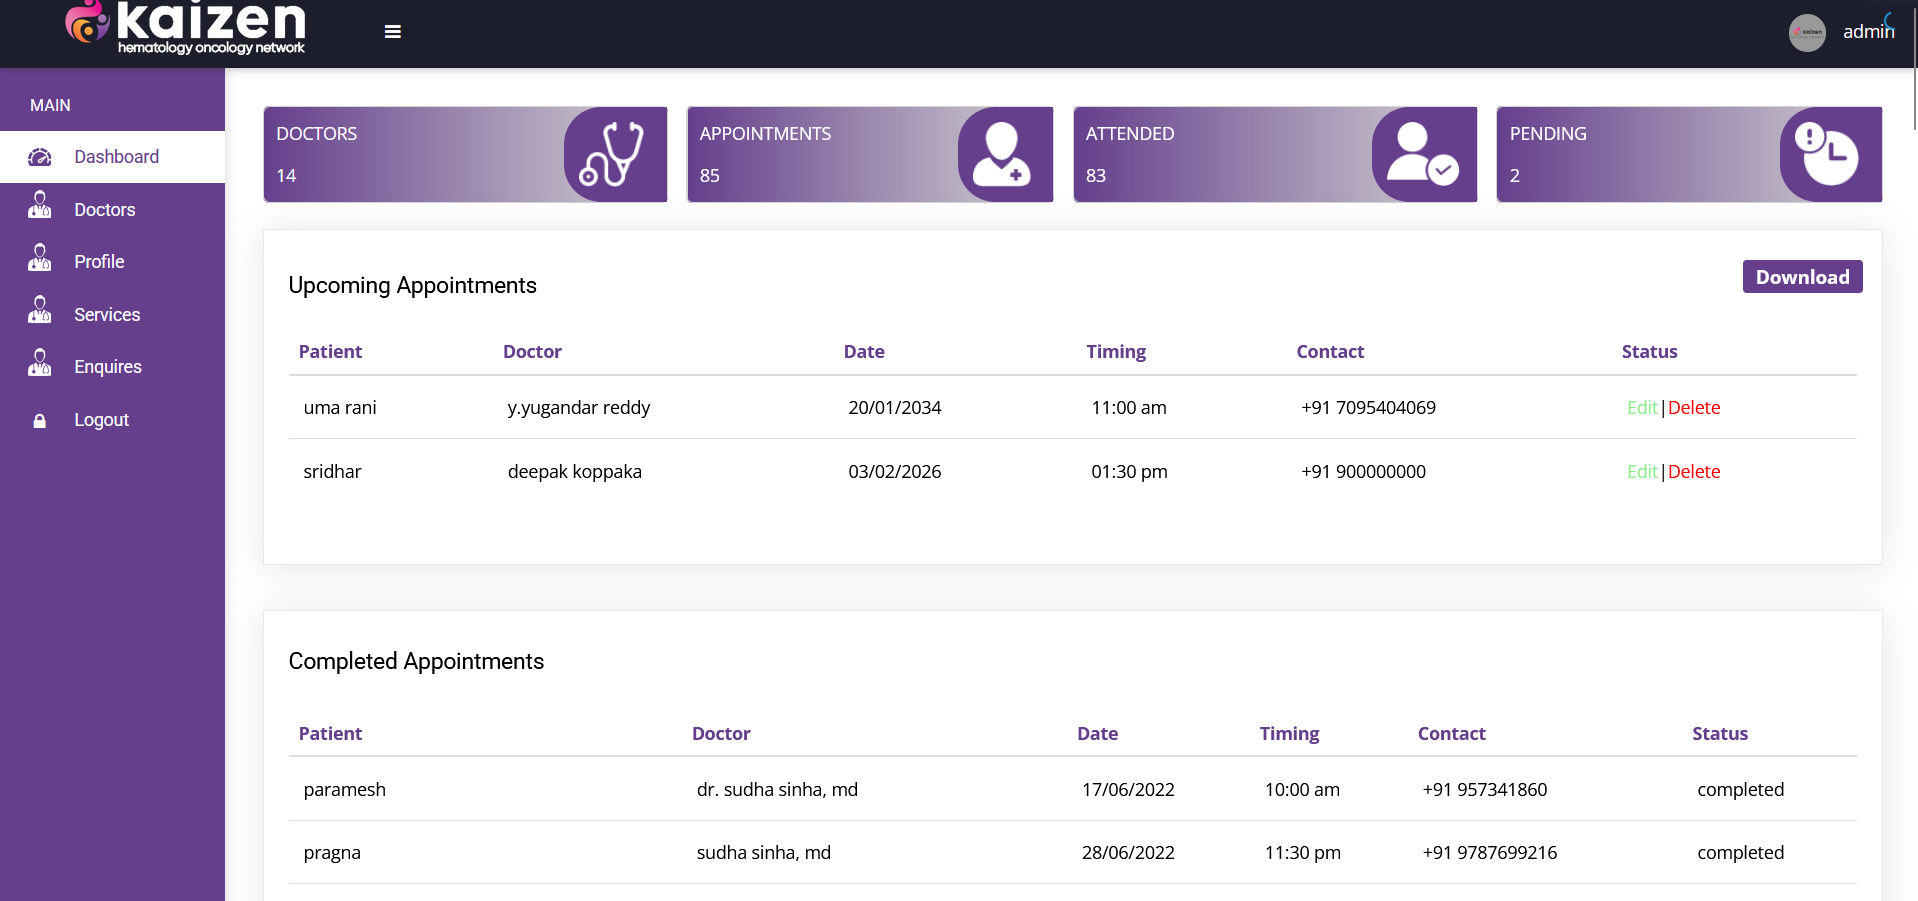
Task: Switch to the Dashboard menu entry
Action: (x=116, y=157)
